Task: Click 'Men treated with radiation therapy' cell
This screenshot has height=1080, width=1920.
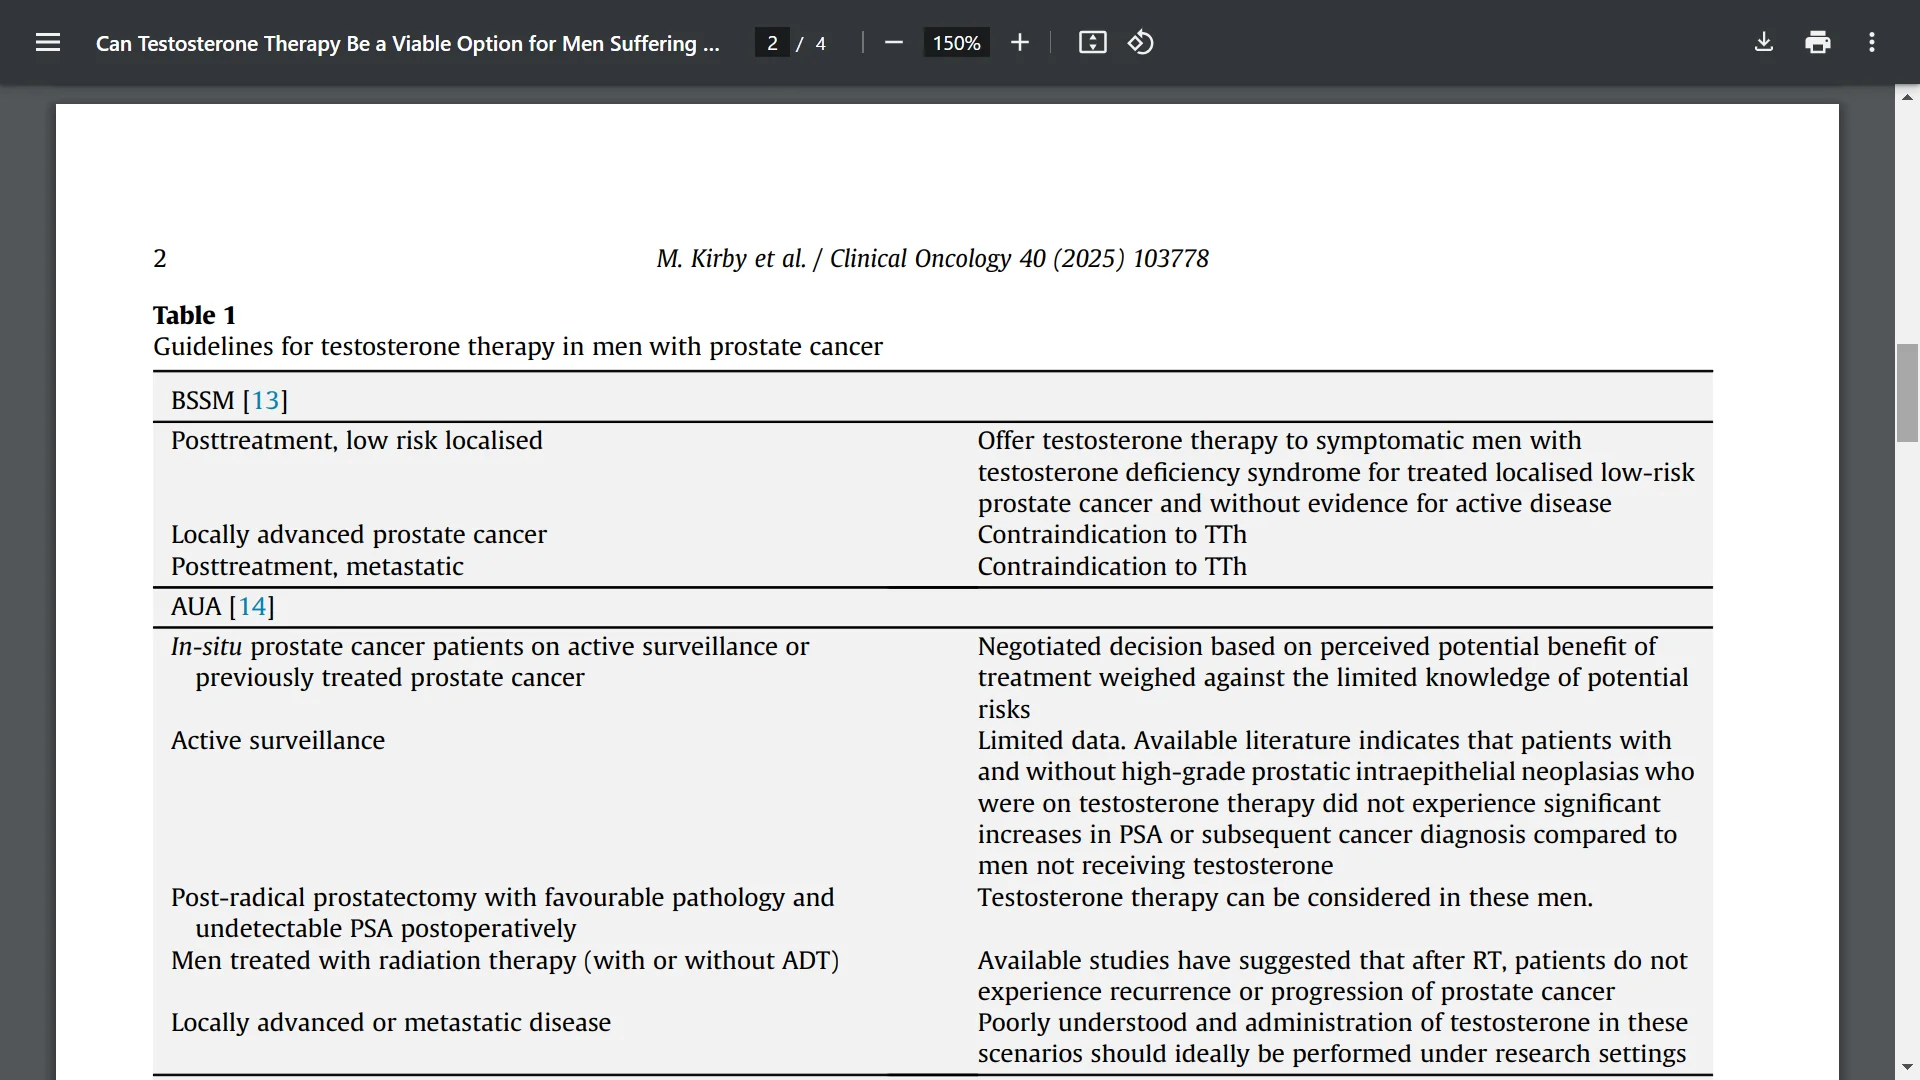Action: coord(505,961)
